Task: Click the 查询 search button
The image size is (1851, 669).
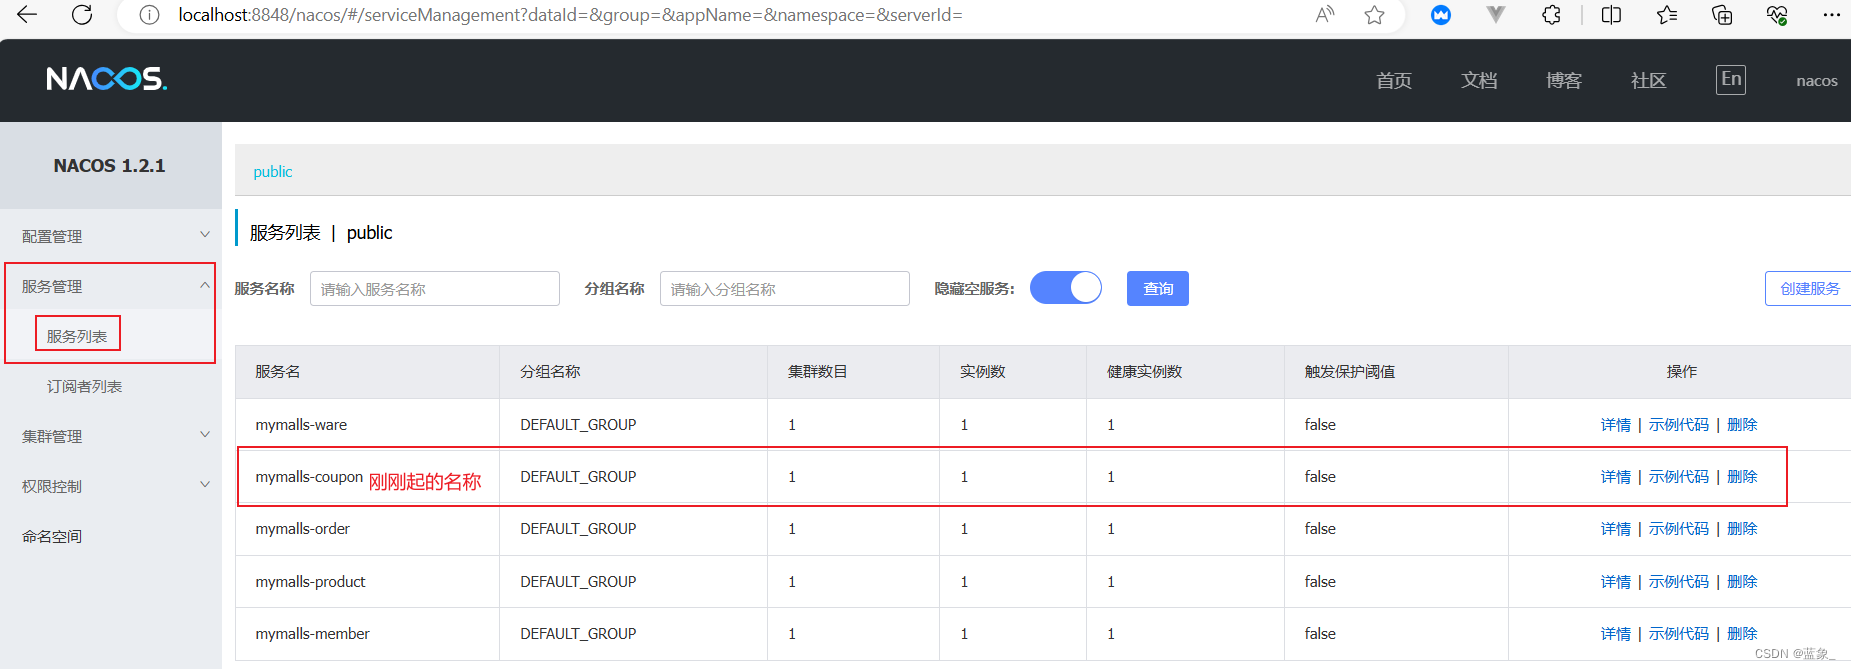Action: (x=1158, y=288)
